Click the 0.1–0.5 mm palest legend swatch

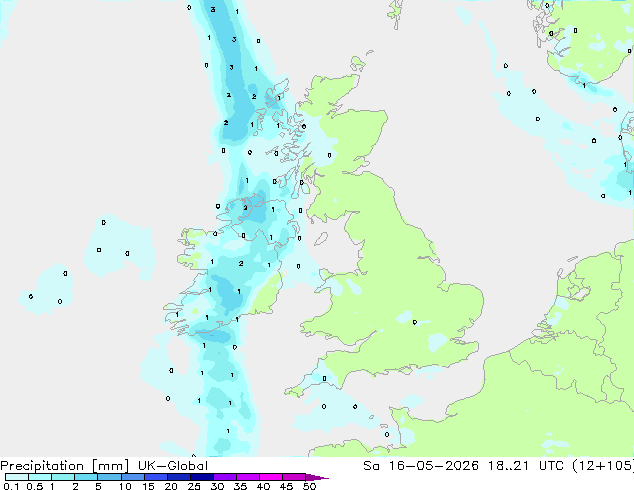[x=17, y=477]
